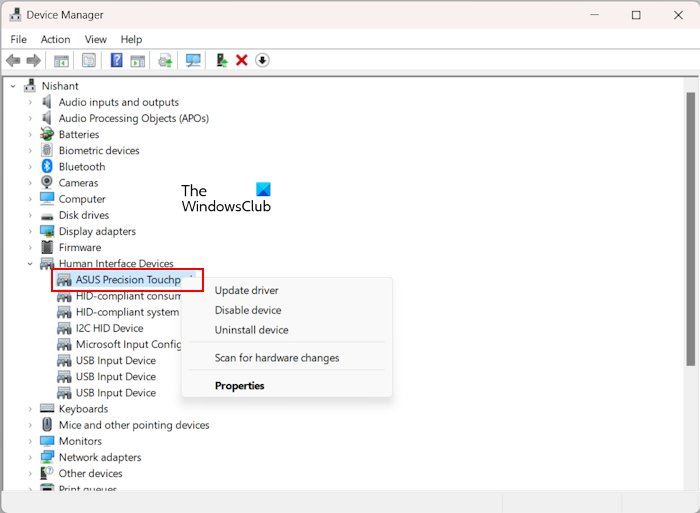
Task: Click the Show/Hide Console Tree toolbar icon
Action: click(61, 60)
